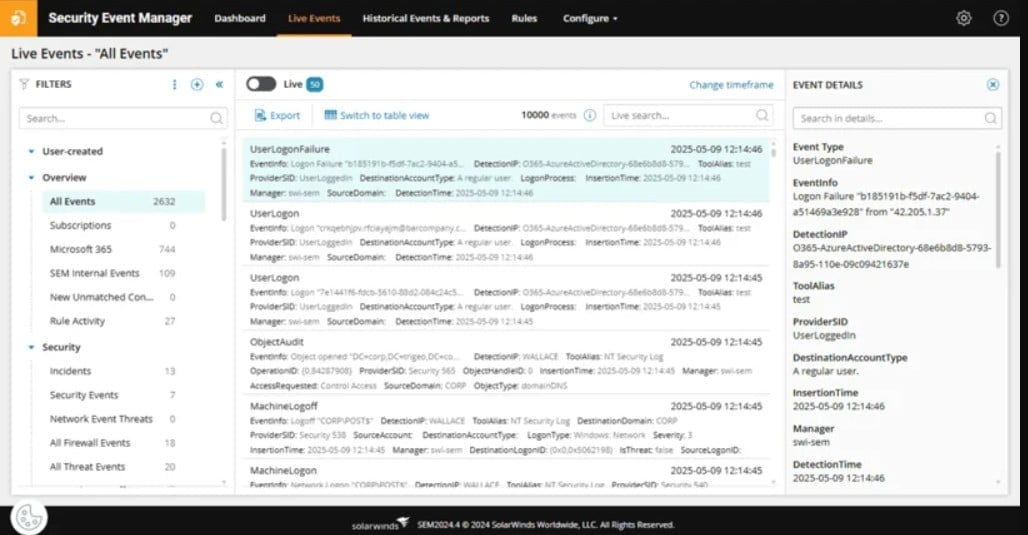Screen dimensions: 1028x535
Task: Click the Live event count badge
Action: [x=315, y=85]
